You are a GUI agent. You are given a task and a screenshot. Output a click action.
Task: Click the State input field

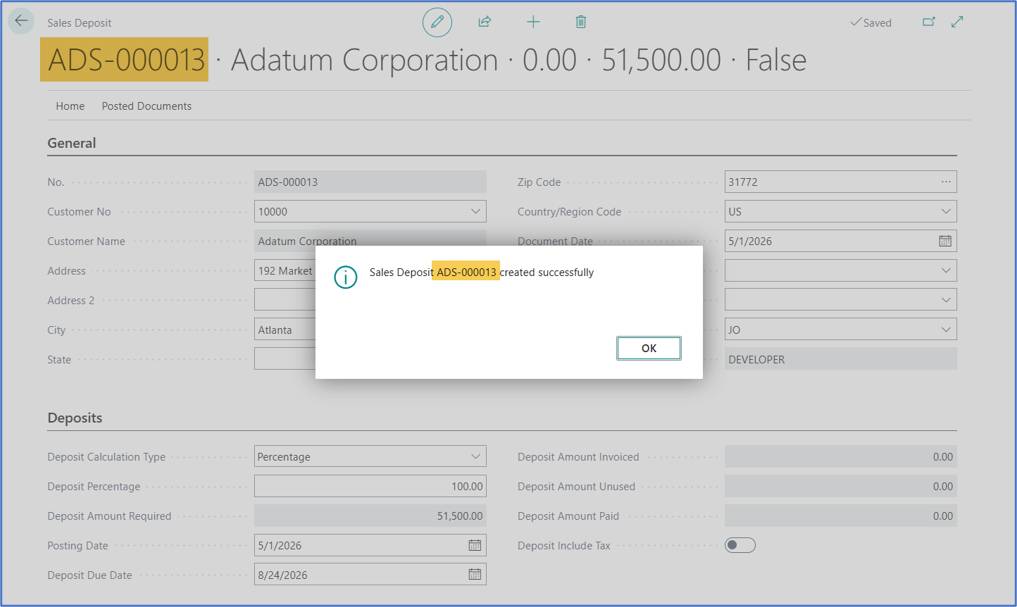[285, 359]
